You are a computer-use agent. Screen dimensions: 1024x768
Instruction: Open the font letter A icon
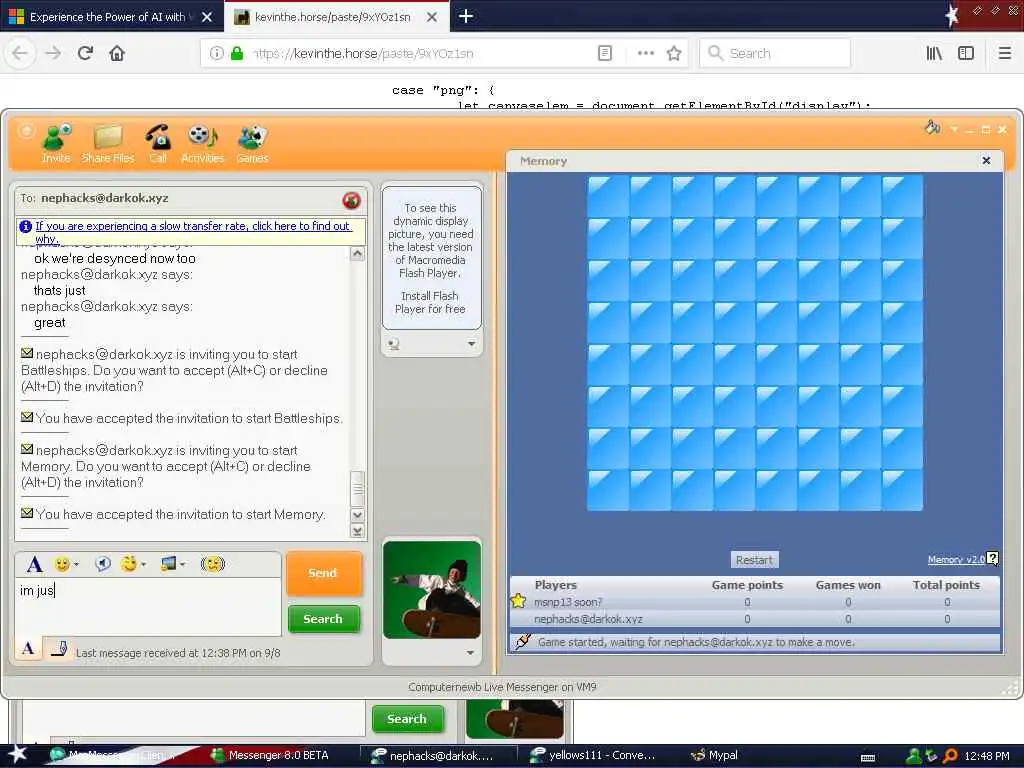point(35,564)
